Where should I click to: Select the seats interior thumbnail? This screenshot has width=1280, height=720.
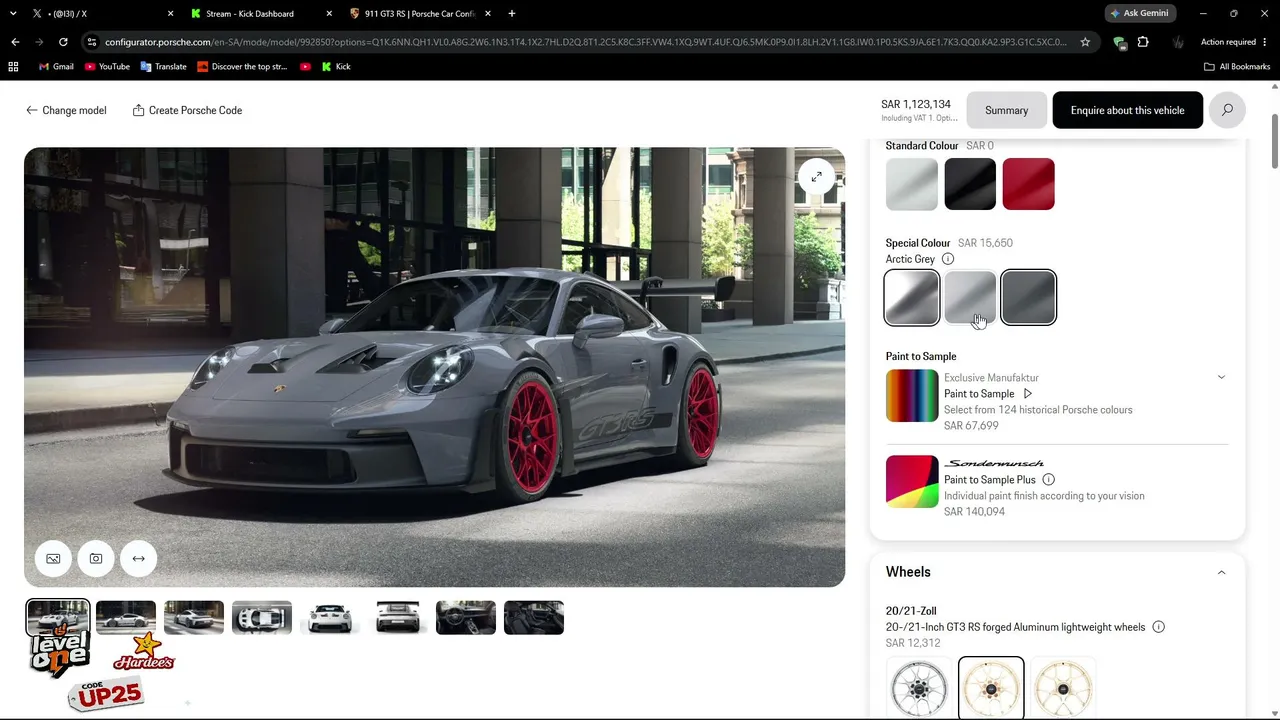tap(534, 618)
